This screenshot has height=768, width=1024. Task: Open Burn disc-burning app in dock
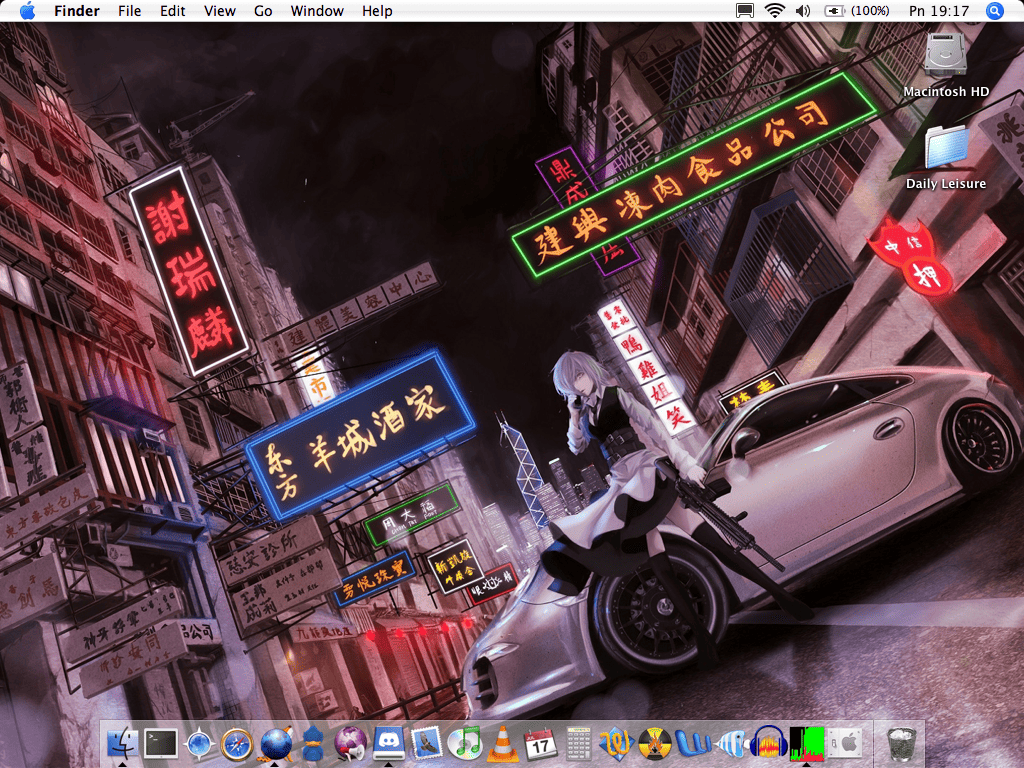coord(654,743)
